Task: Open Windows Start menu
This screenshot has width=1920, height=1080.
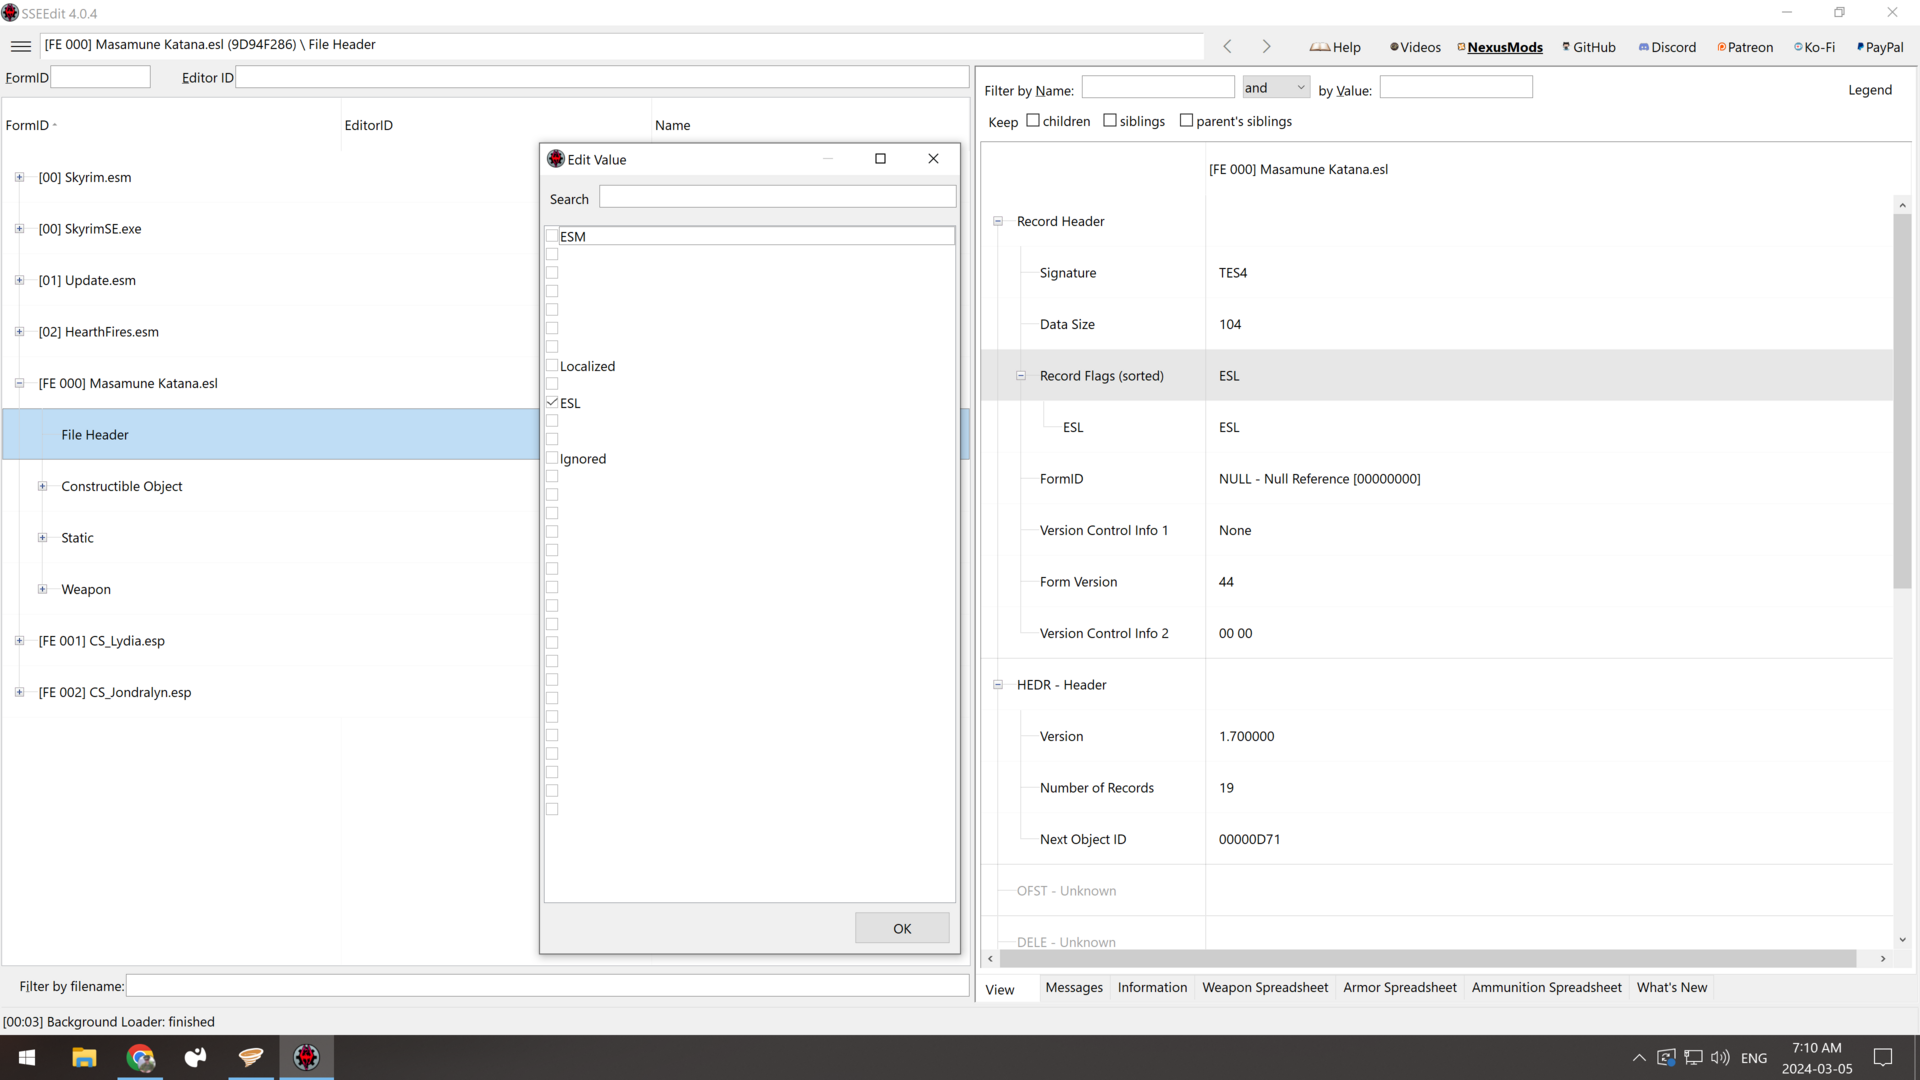Action: (x=27, y=1057)
